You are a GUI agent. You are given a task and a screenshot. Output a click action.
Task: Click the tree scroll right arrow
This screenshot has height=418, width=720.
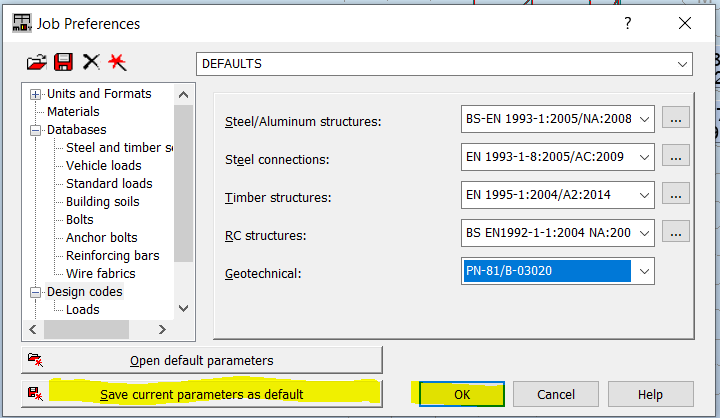(162, 329)
